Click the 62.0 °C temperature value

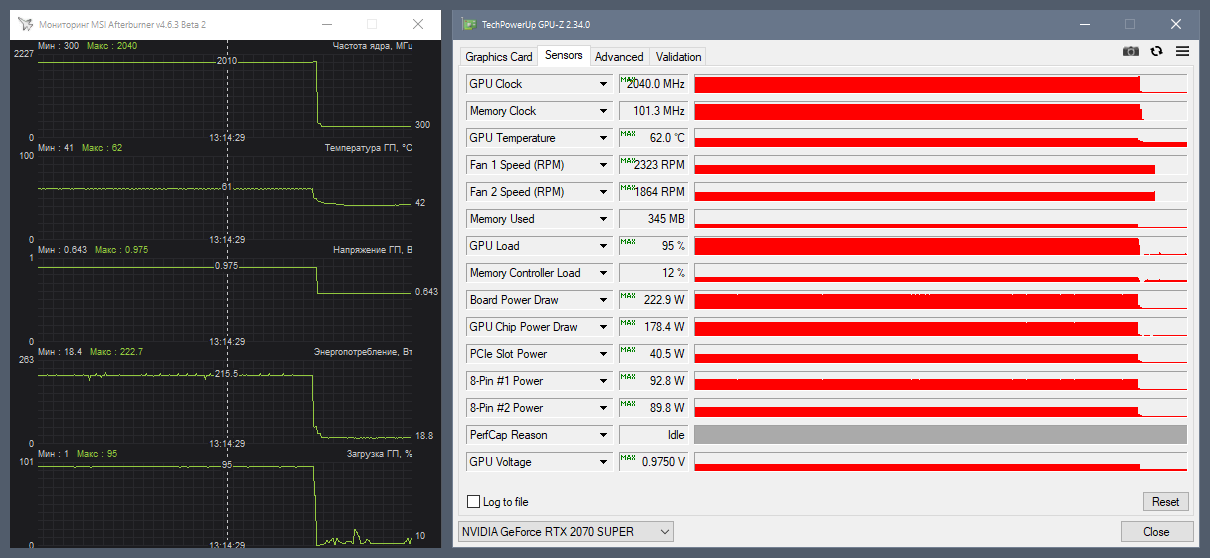(654, 138)
